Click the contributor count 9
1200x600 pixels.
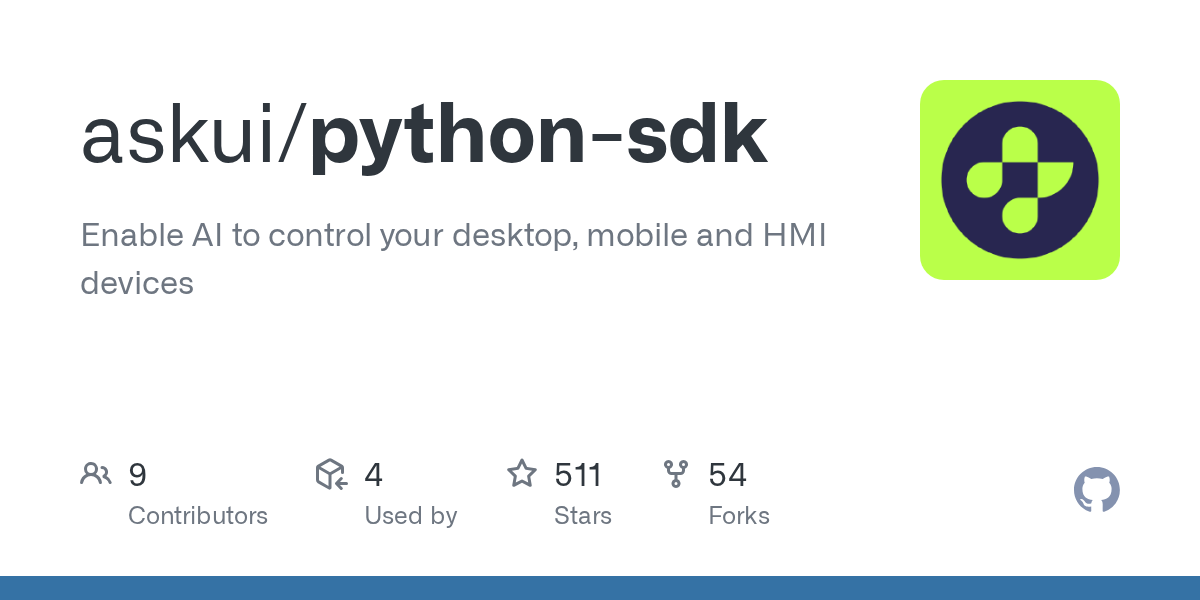coord(138,474)
